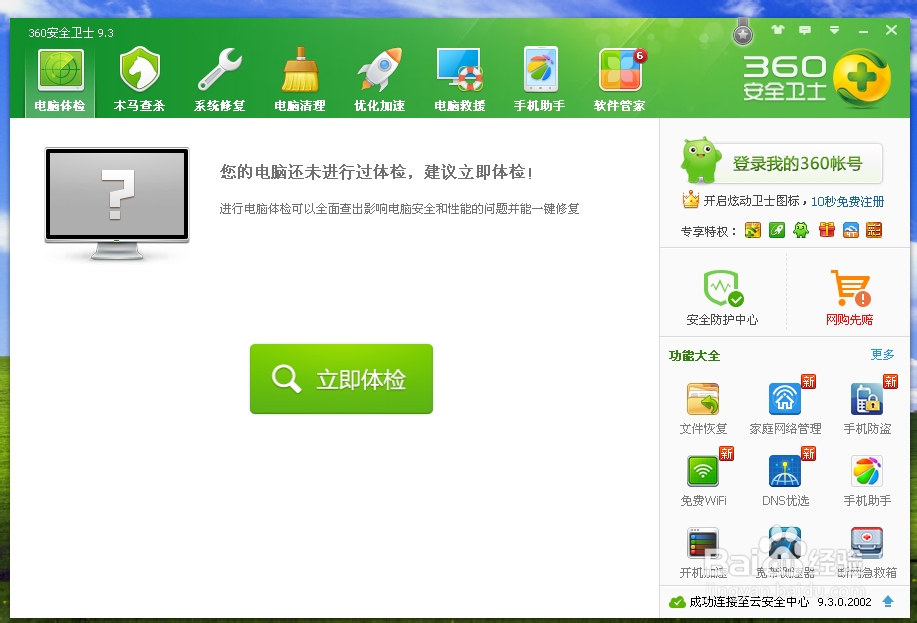Image resolution: width=917 pixels, height=623 pixels.
Task: Click the green mascot privilege icon
Action: [801, 230]
